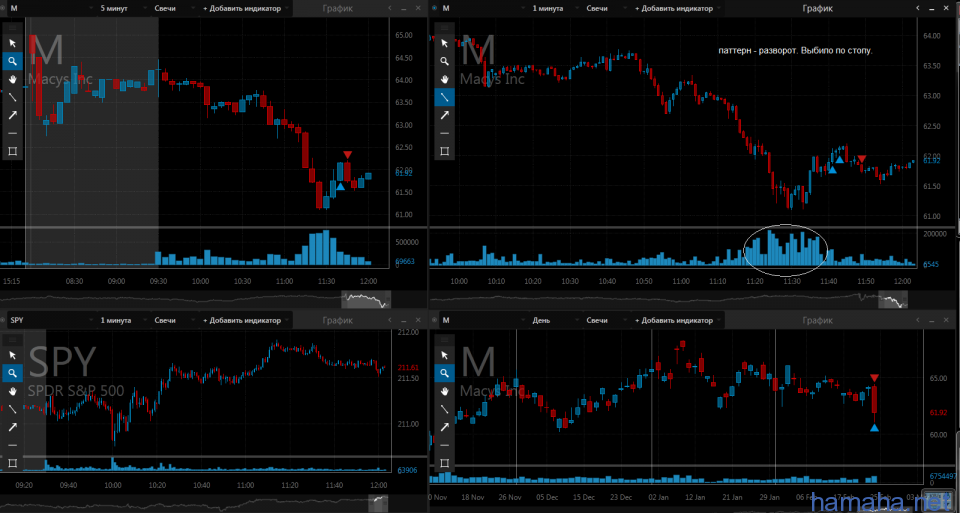Select the rectangle tool in the 5-minute M chart
Image resolution: width=960 pixels, height=513 pixels.
coord(12,151)
